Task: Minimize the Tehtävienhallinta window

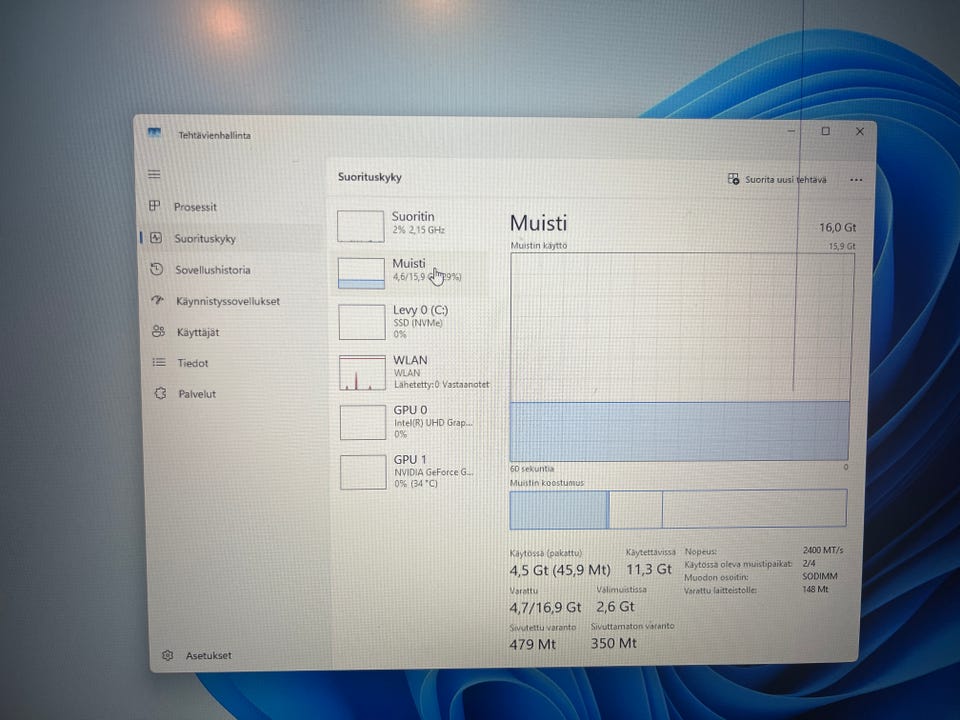Action: pos(792,130)
